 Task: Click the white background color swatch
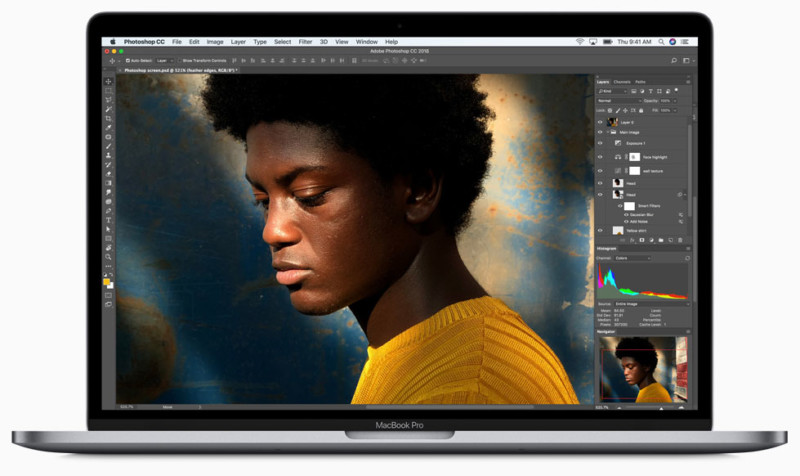click(111, 286)
